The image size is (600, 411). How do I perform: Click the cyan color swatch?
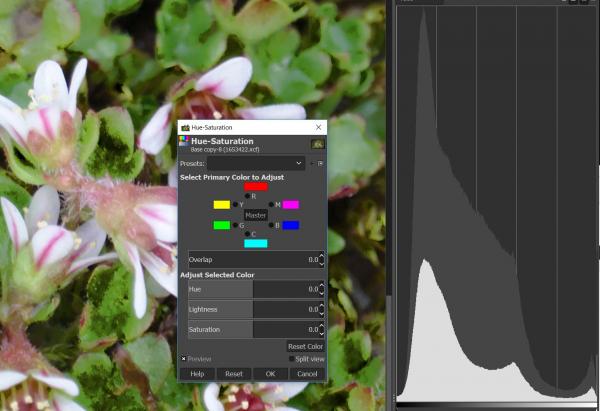click(256, 243)
